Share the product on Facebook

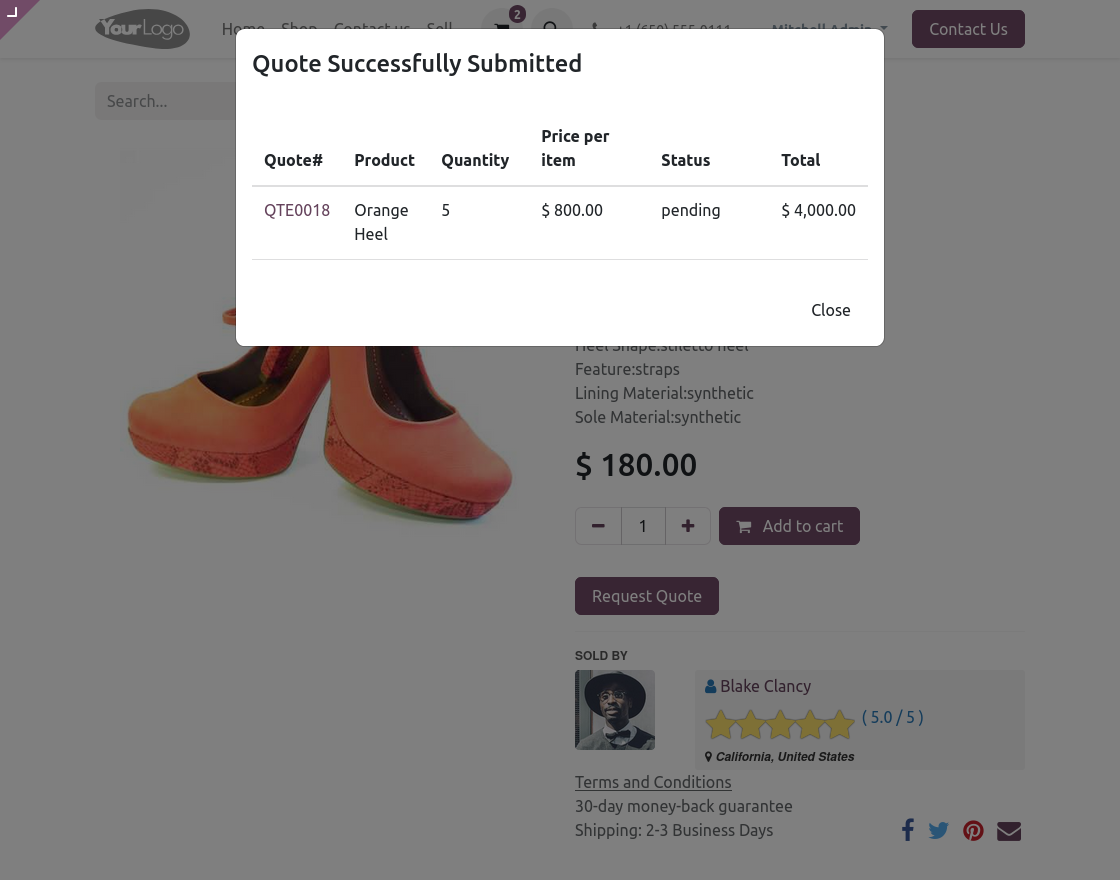click(x=908, y=830)
